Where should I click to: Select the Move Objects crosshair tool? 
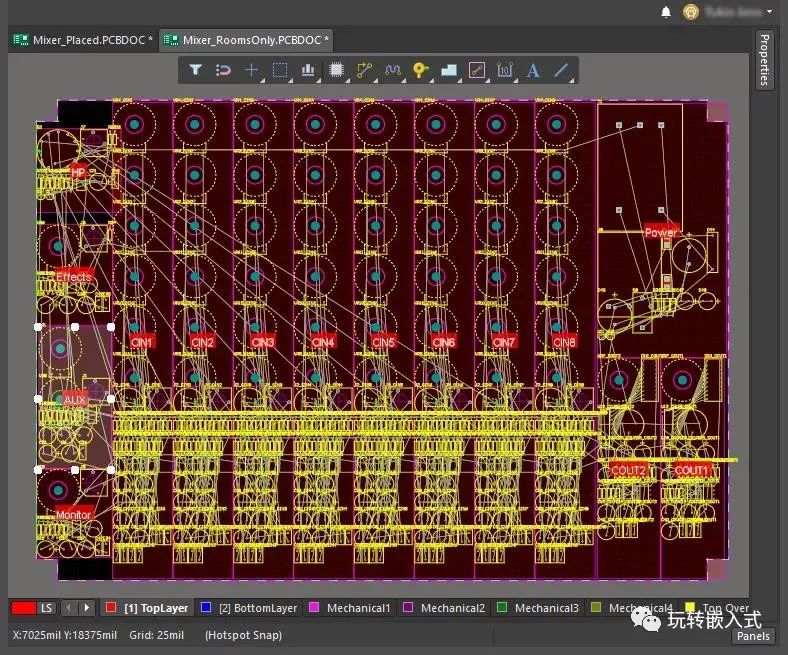251,70
